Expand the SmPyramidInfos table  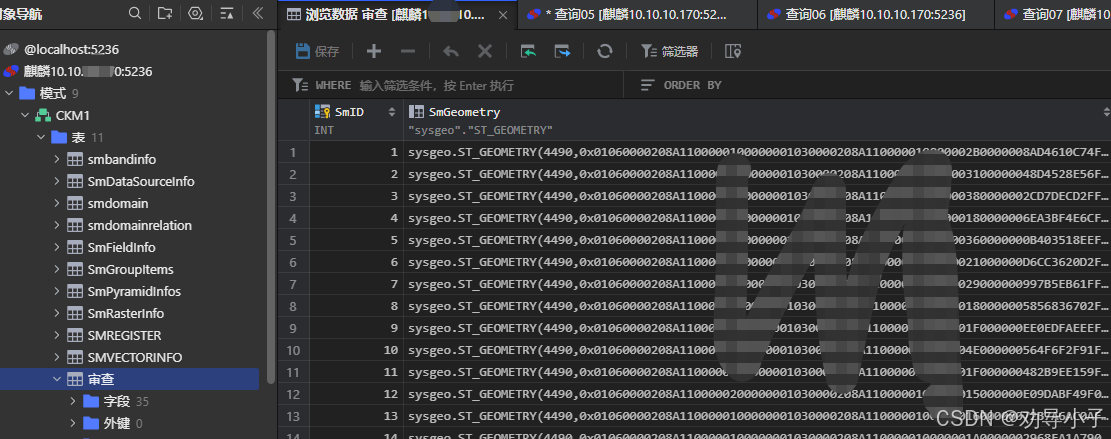pyautogui.click(x=57, y=291)
